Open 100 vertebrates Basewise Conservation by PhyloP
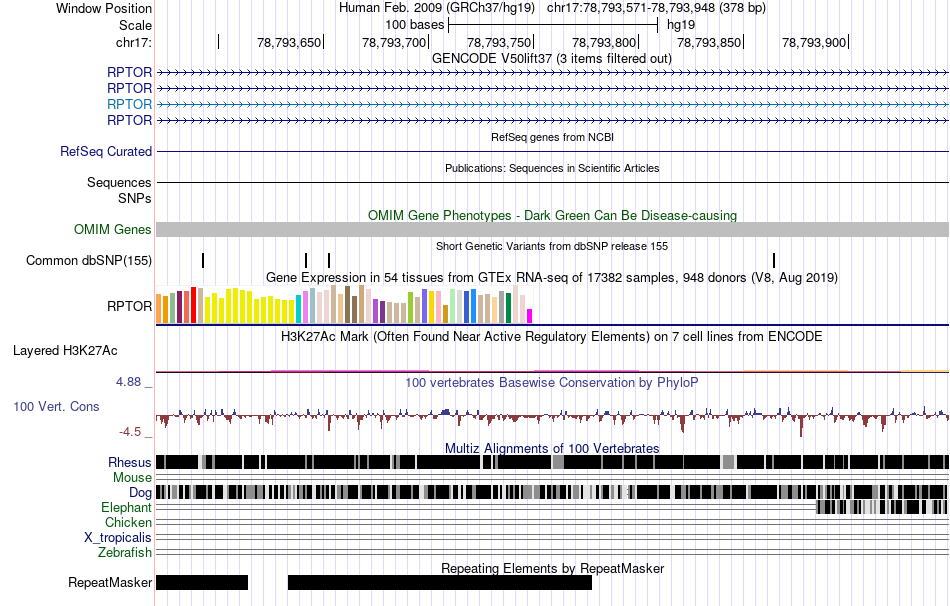This screenshot has height=606, width=950. tap(552, 382)
